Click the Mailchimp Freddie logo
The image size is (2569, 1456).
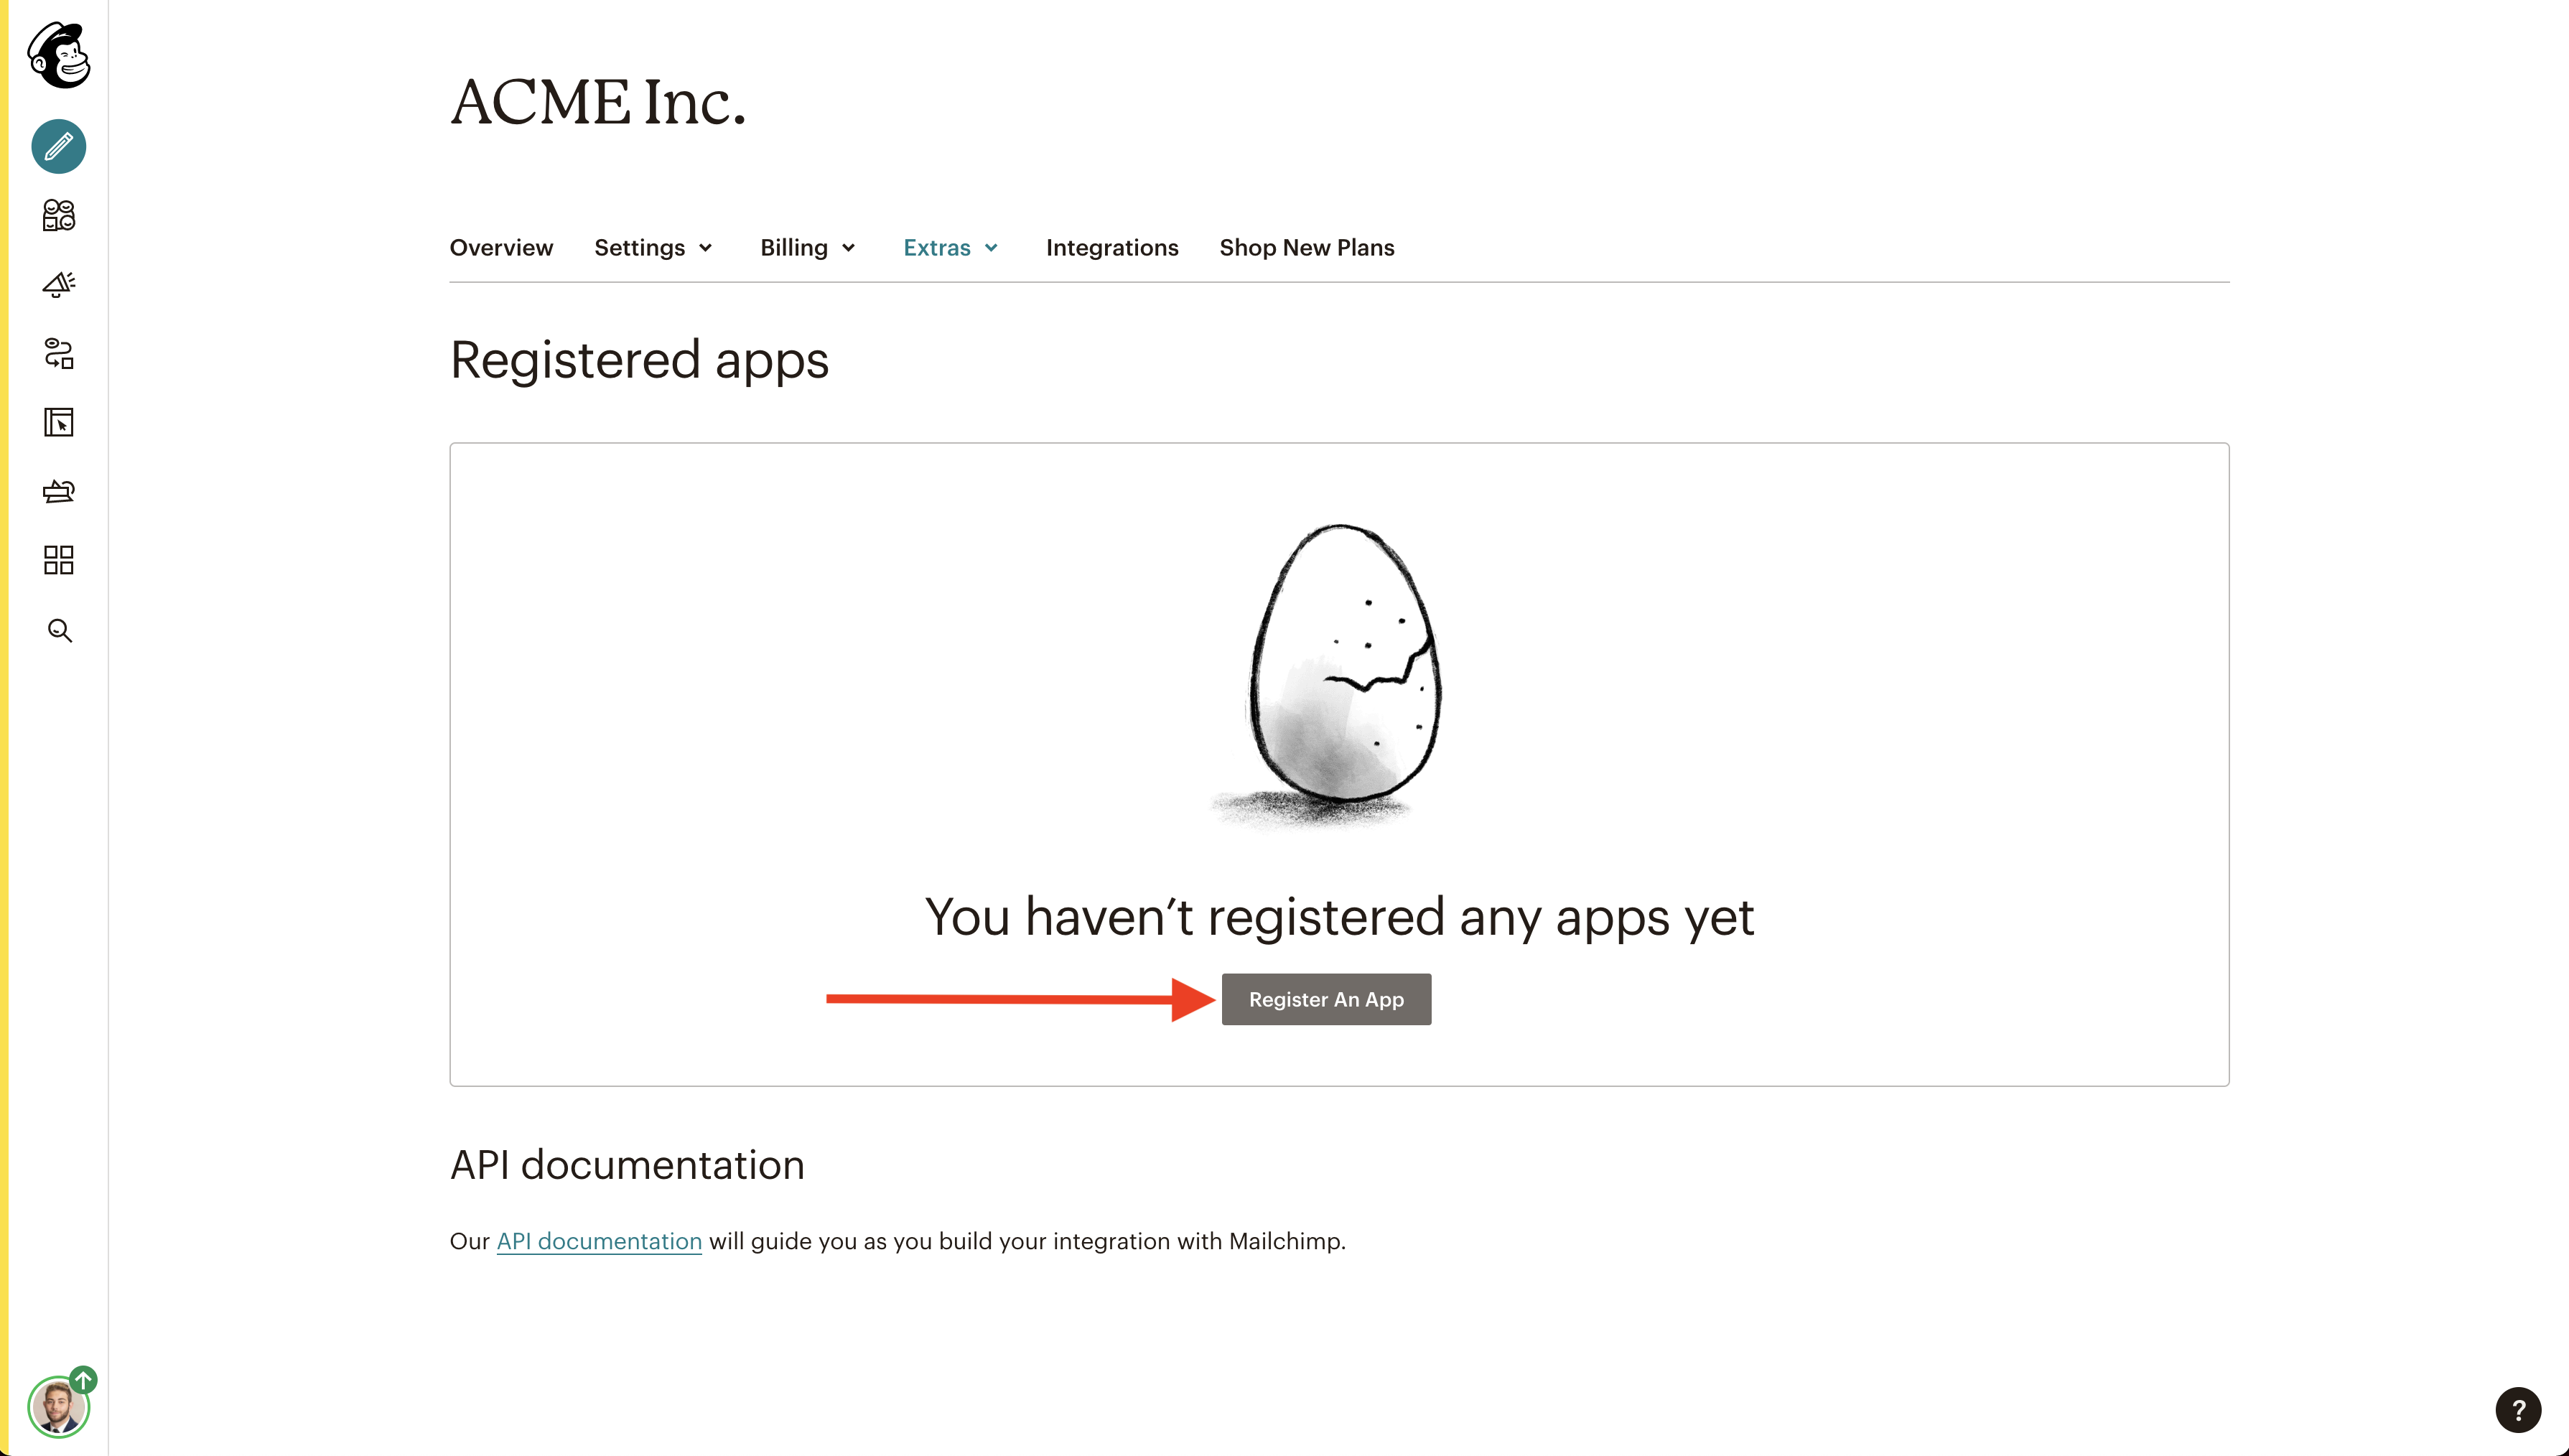(x=59, y=55)
